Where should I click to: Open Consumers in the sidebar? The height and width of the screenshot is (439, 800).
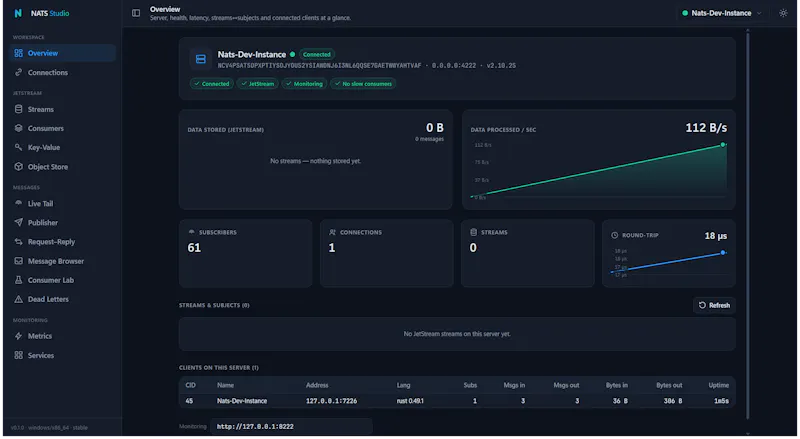click(x=62, y=128)
